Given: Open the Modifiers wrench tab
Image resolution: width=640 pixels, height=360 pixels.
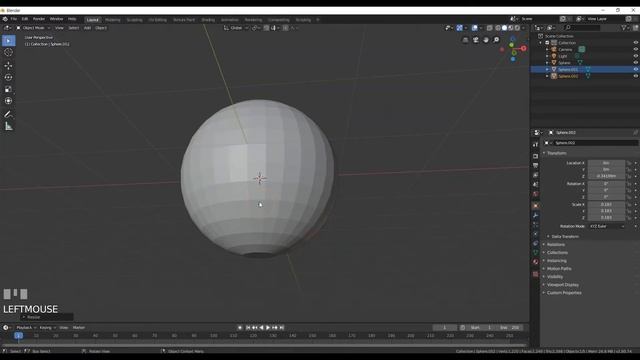Looking at the screenshot, I should click(536, 215).
